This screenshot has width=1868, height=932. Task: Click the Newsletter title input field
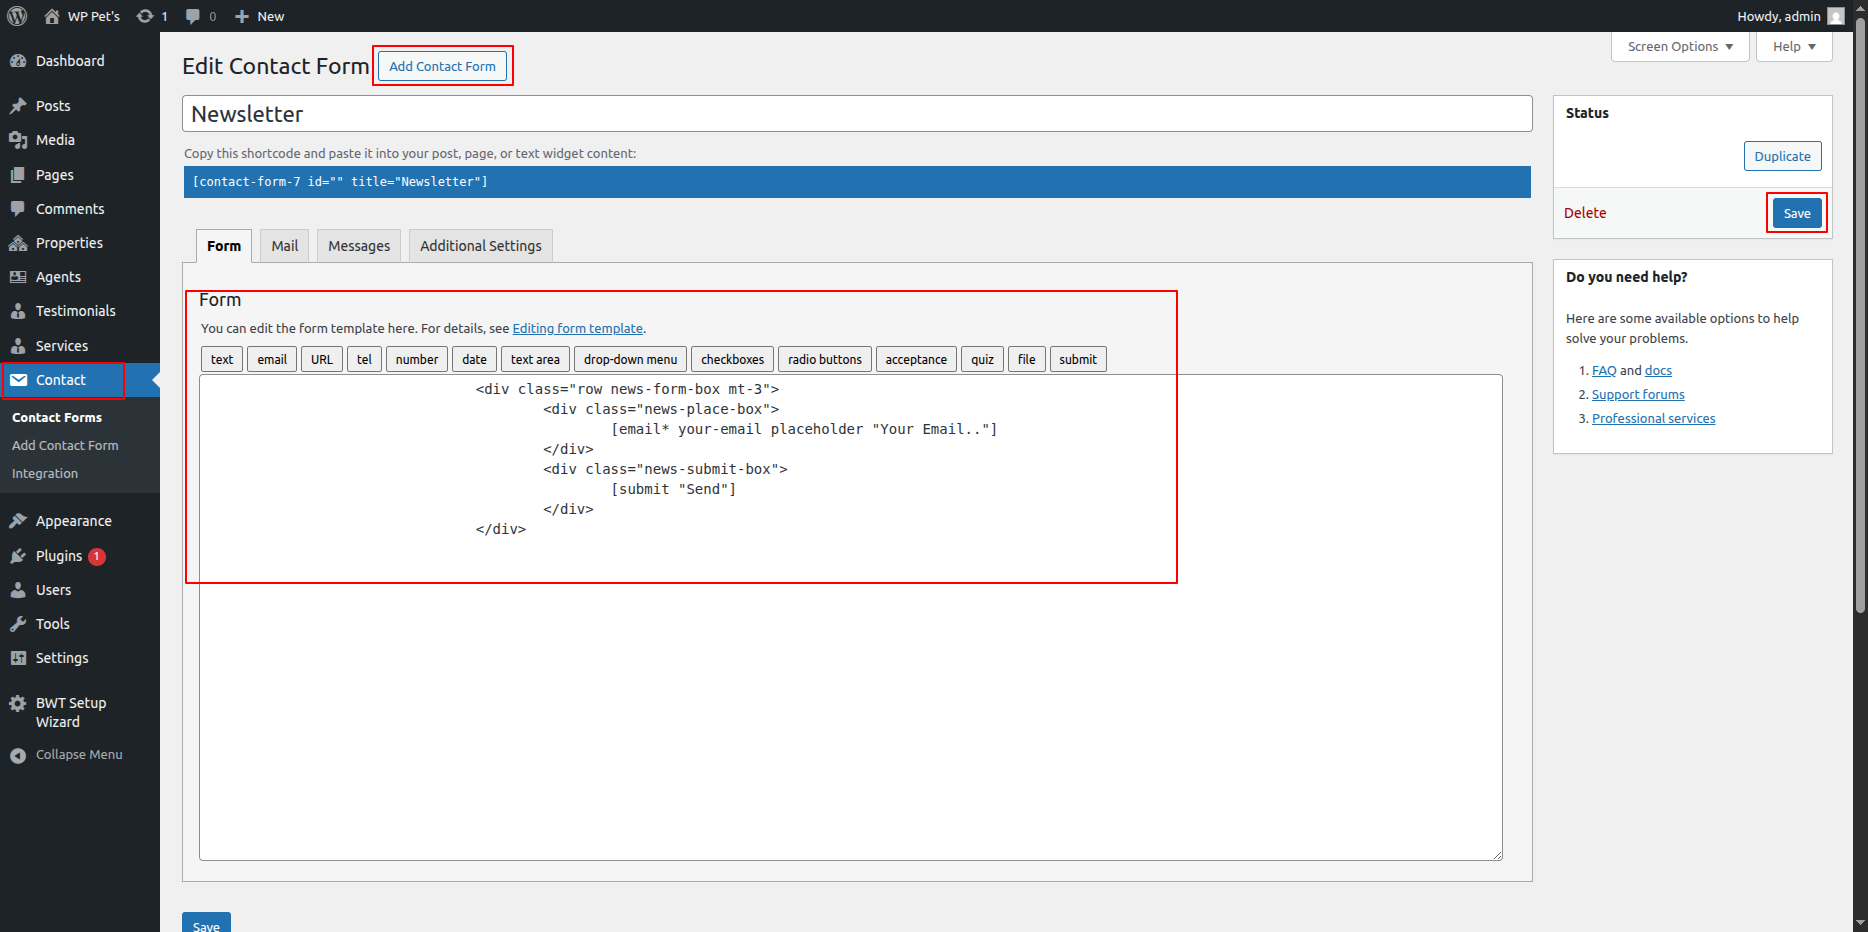pos(856,114)
